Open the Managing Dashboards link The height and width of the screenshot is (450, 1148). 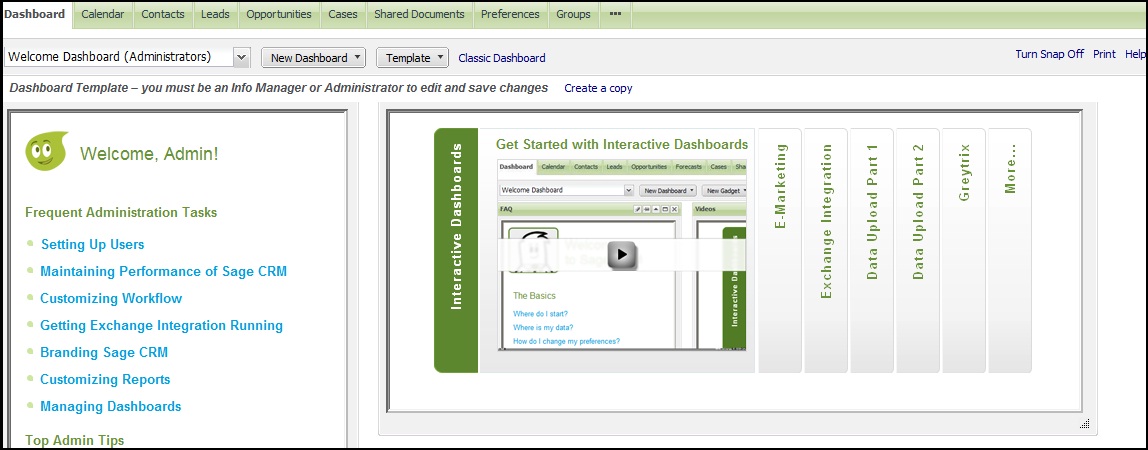click(111, 406)
